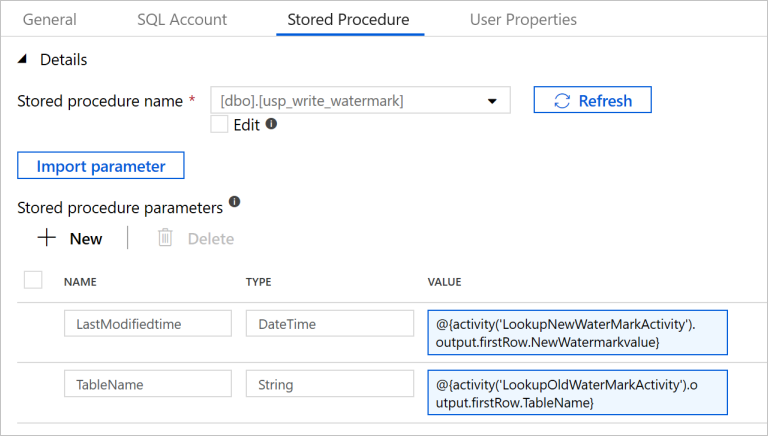Open the SQL Account tab
This screenshot has height=436, width=768.
tap(182, 19)
